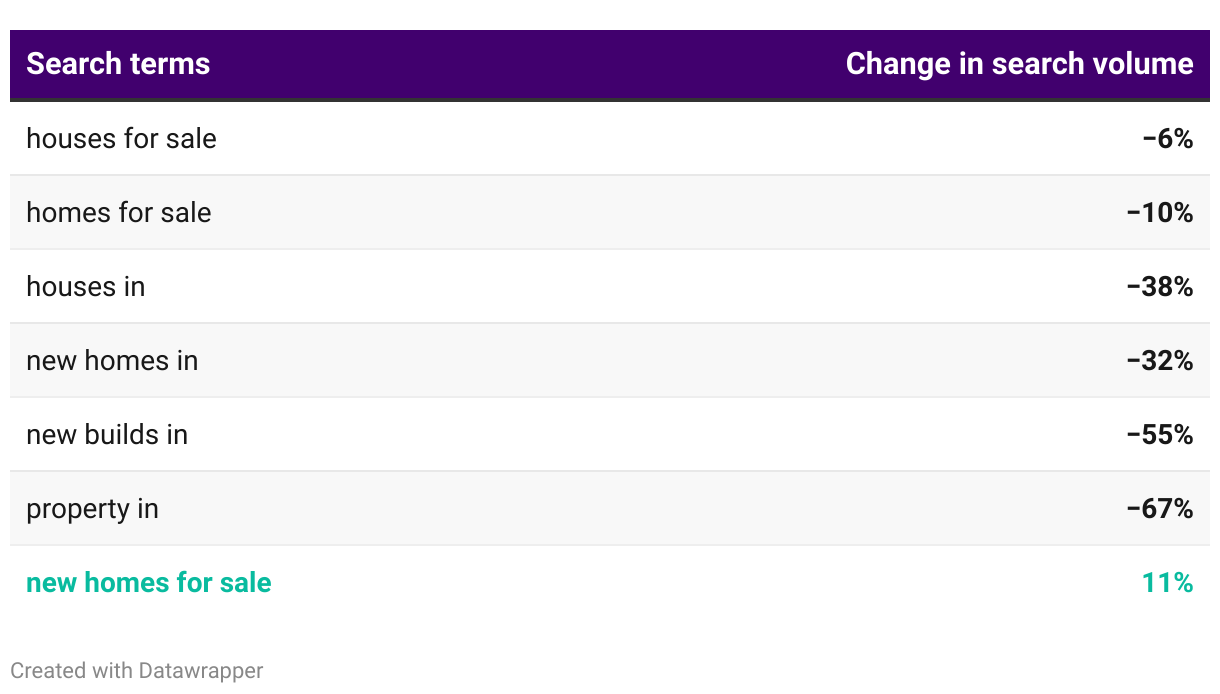This screenshot has height=694, width=1220.
Task: Select the new homes in row label
Action: coord(112,360)
